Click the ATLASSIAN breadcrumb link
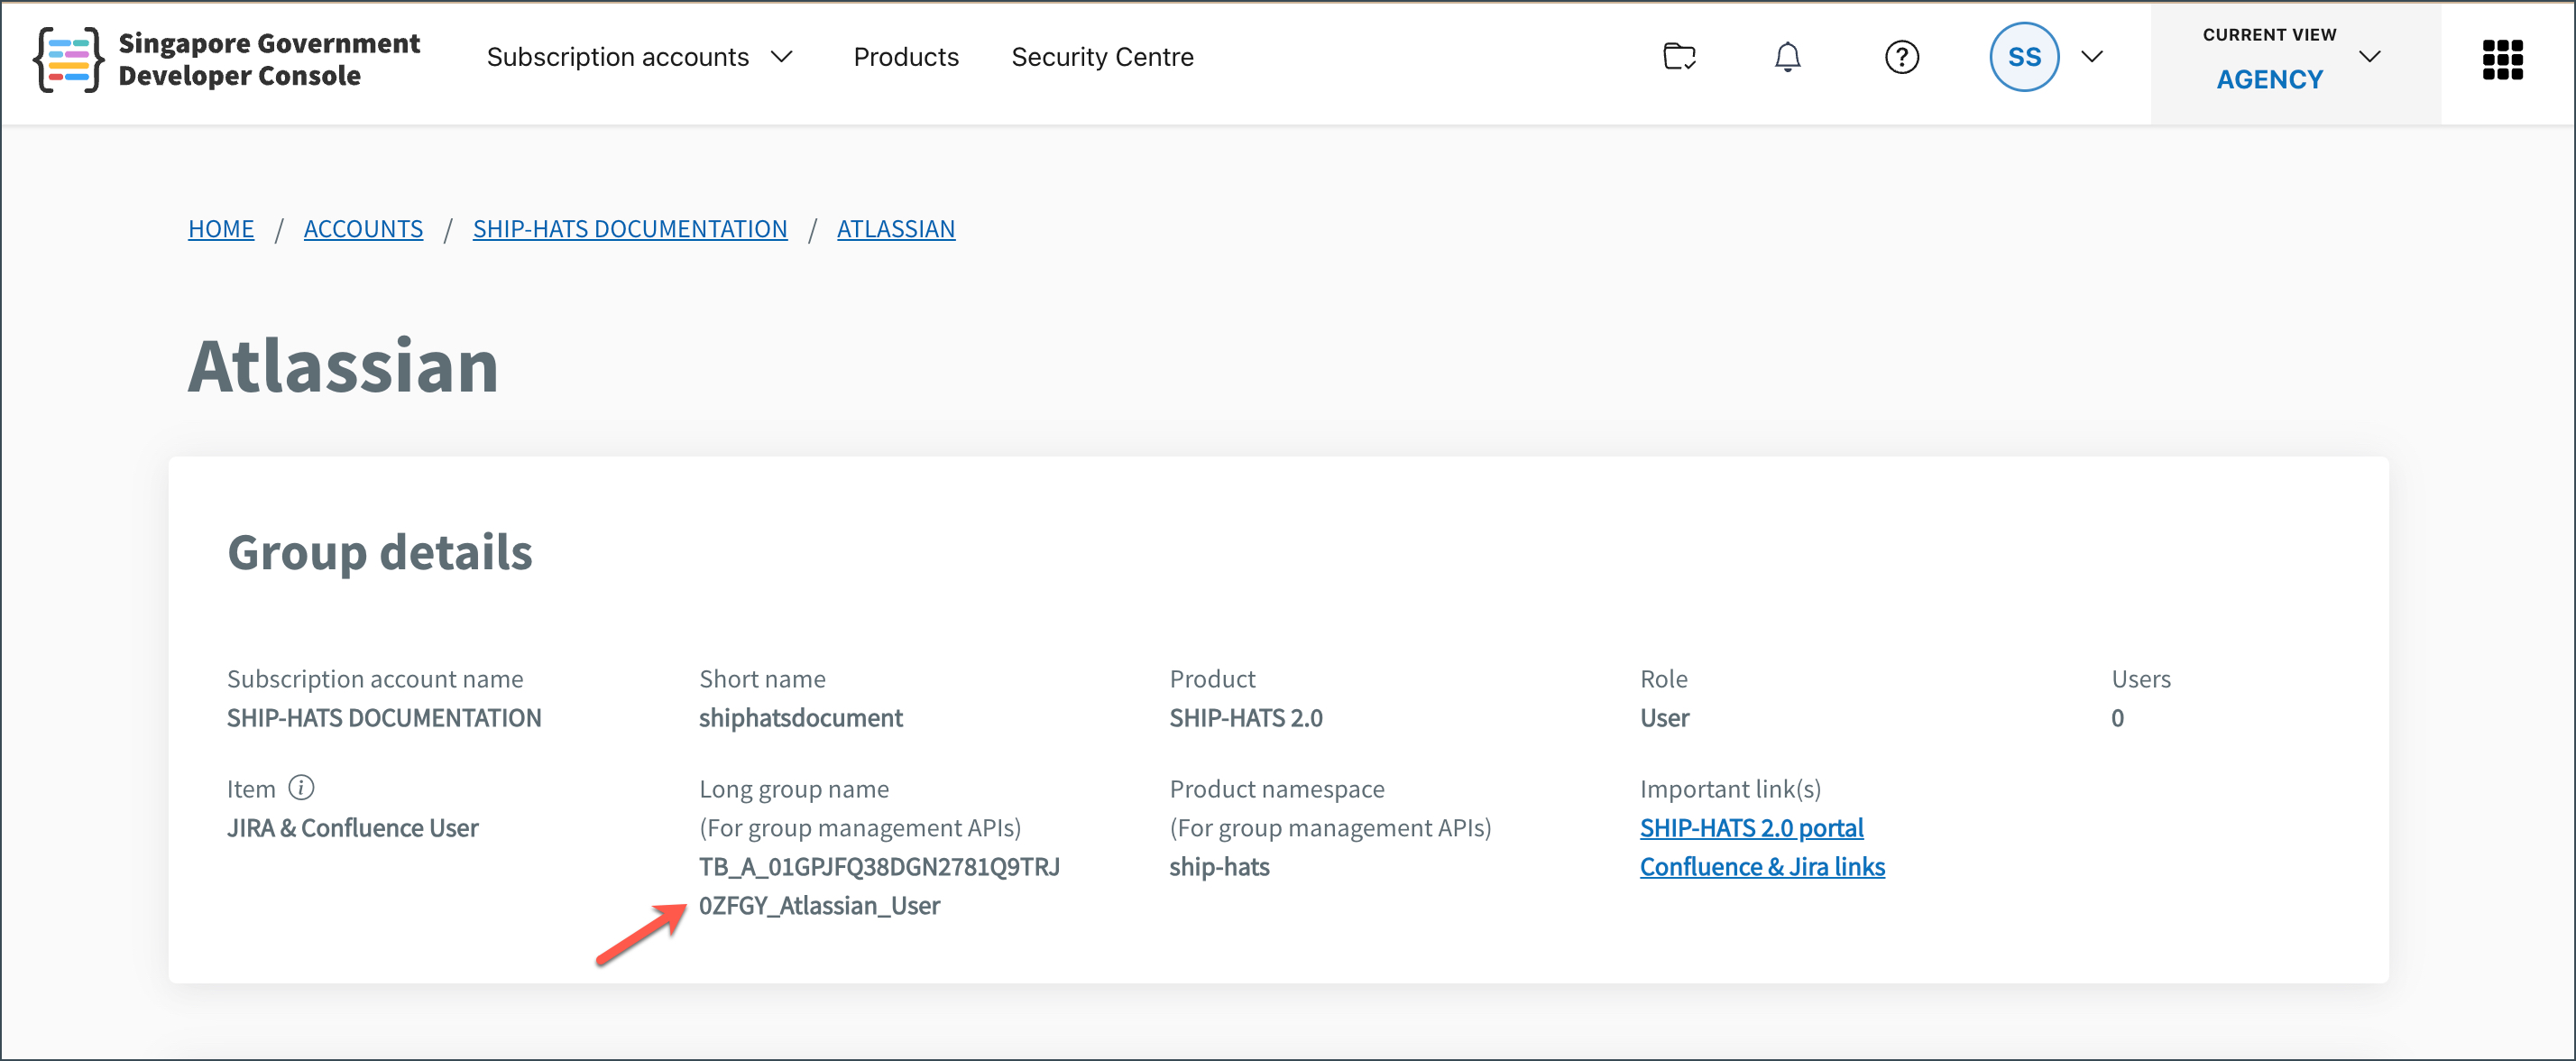This screenshot has height=1061, width=2576. [x=896, y=229]
